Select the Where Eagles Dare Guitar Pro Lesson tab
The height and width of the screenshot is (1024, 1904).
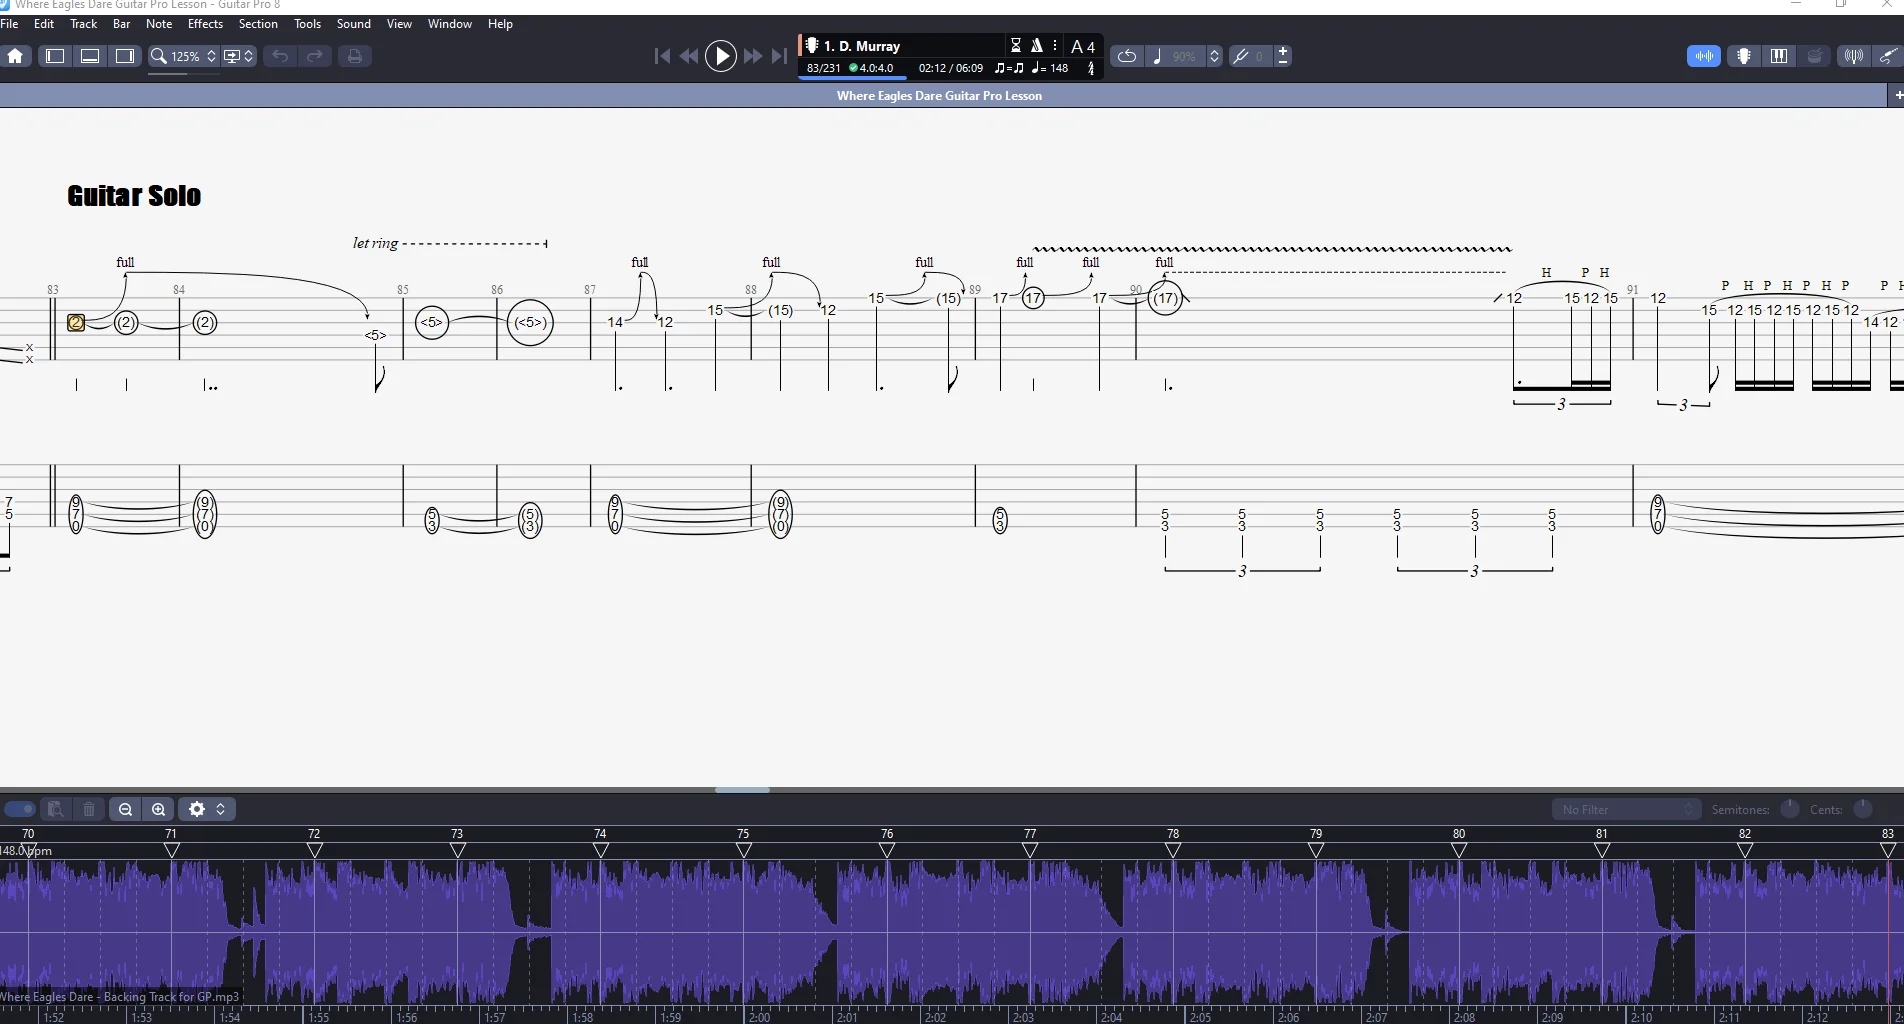[939, 96]
